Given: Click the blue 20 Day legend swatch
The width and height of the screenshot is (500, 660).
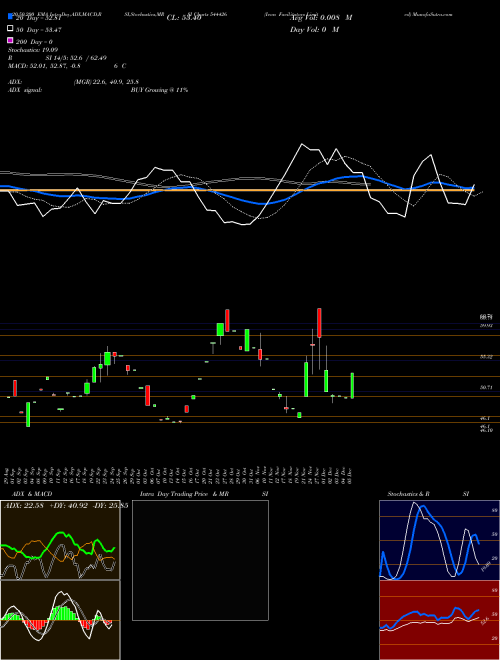Looking at the screenshot, I should [x=10, y=17].
